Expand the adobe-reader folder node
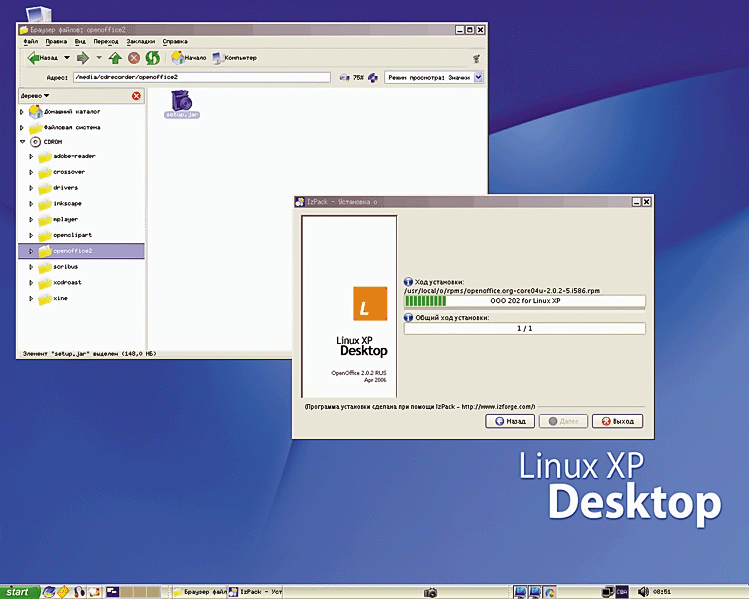The image size is (749, 599). [x=31, y=157]
